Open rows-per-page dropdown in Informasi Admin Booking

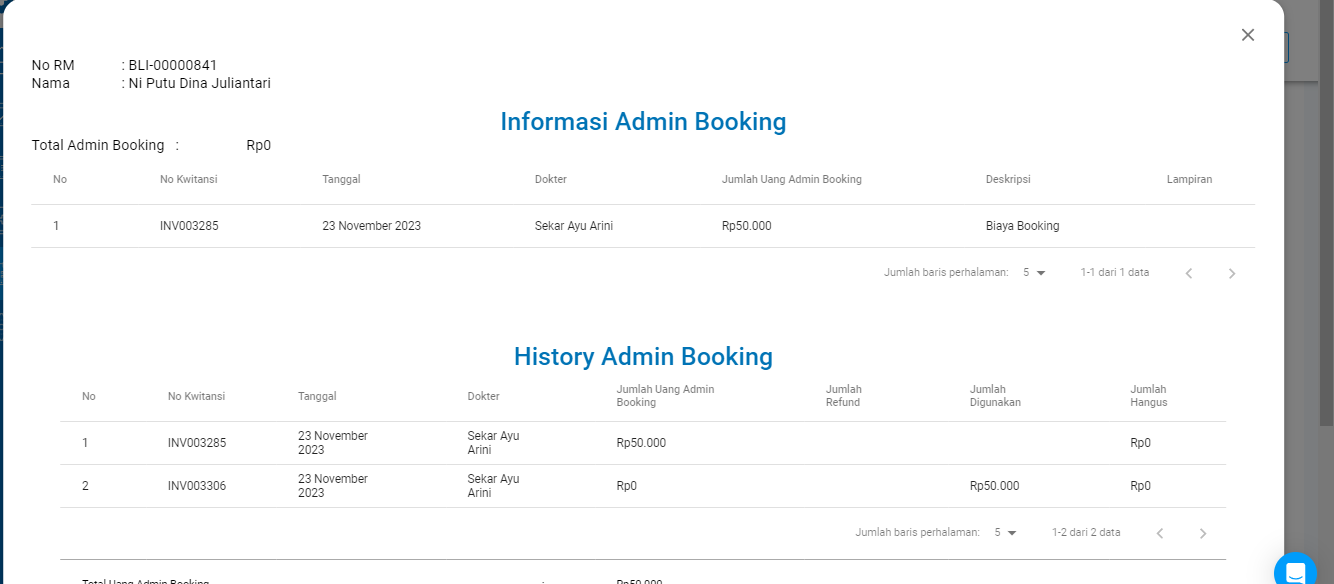click(1034, 272)
